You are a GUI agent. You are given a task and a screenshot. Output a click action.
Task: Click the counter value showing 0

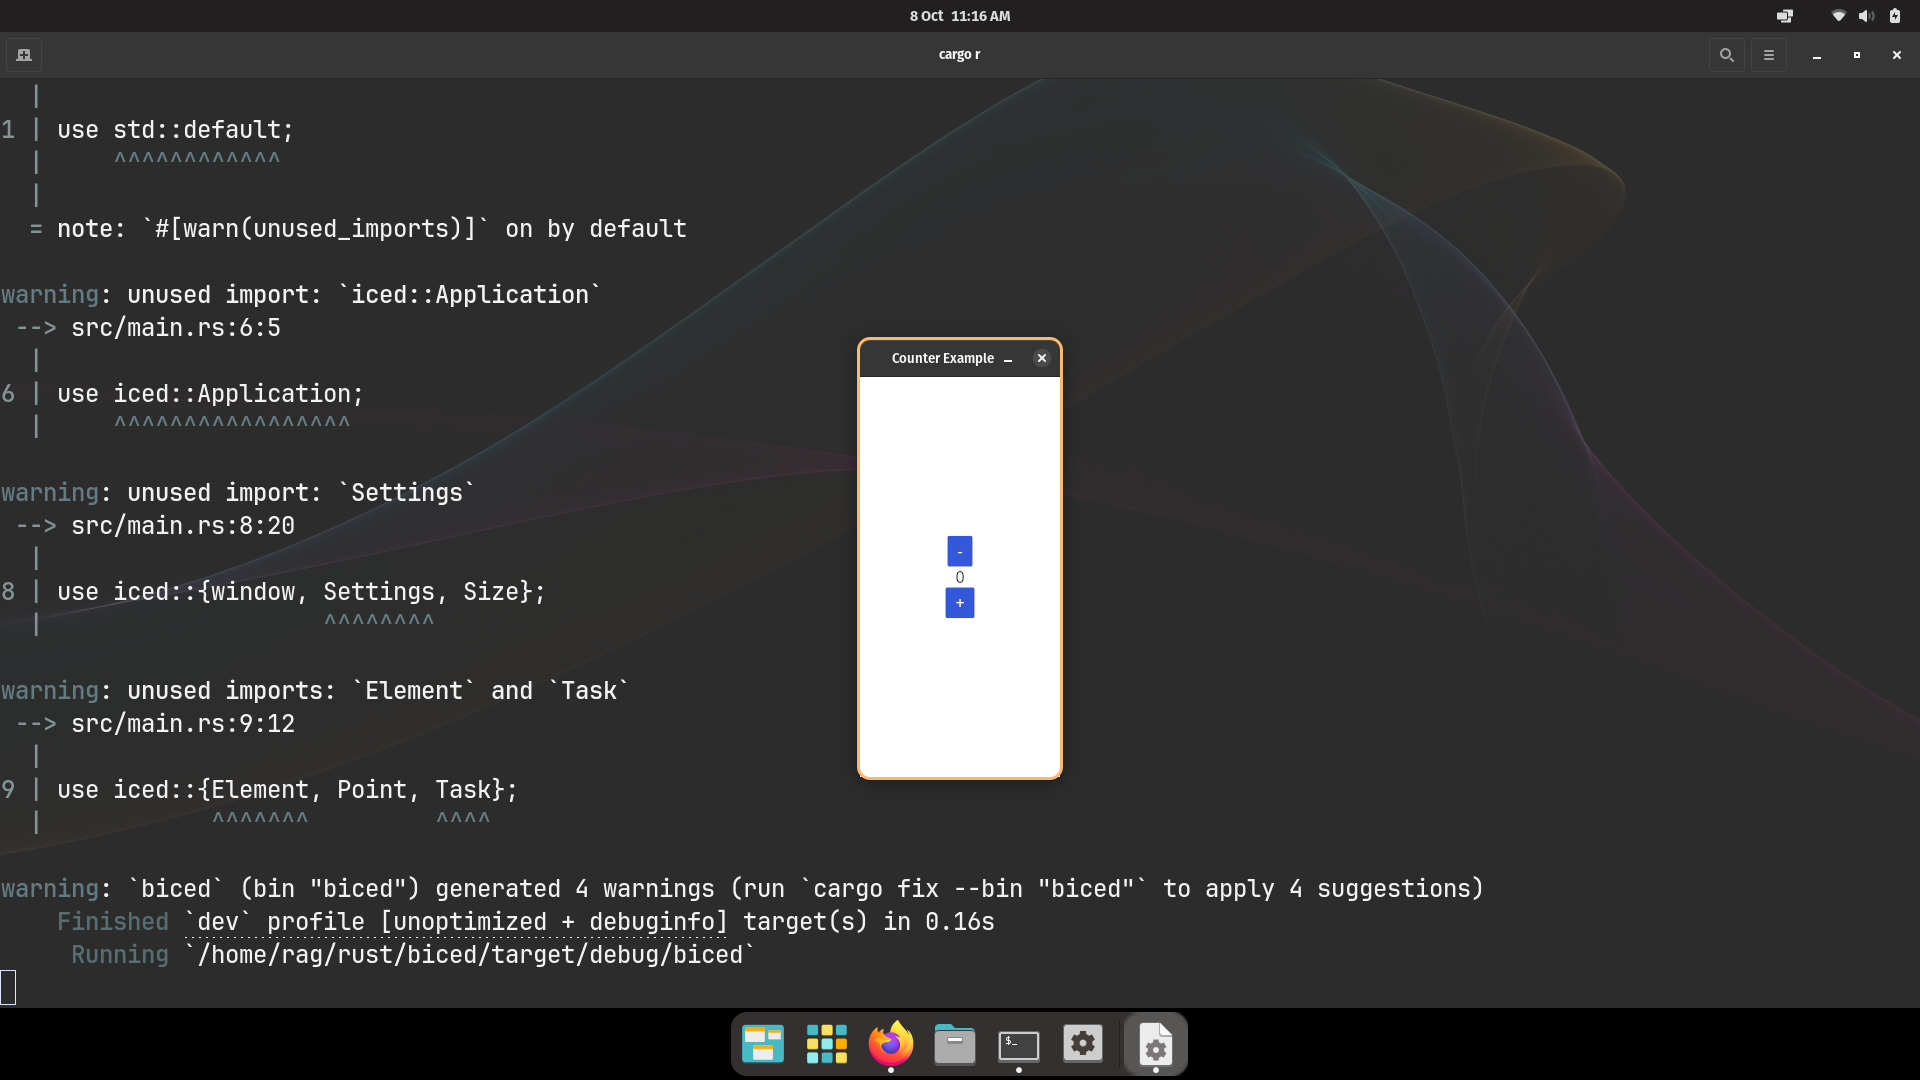click(x=959, y=577)
